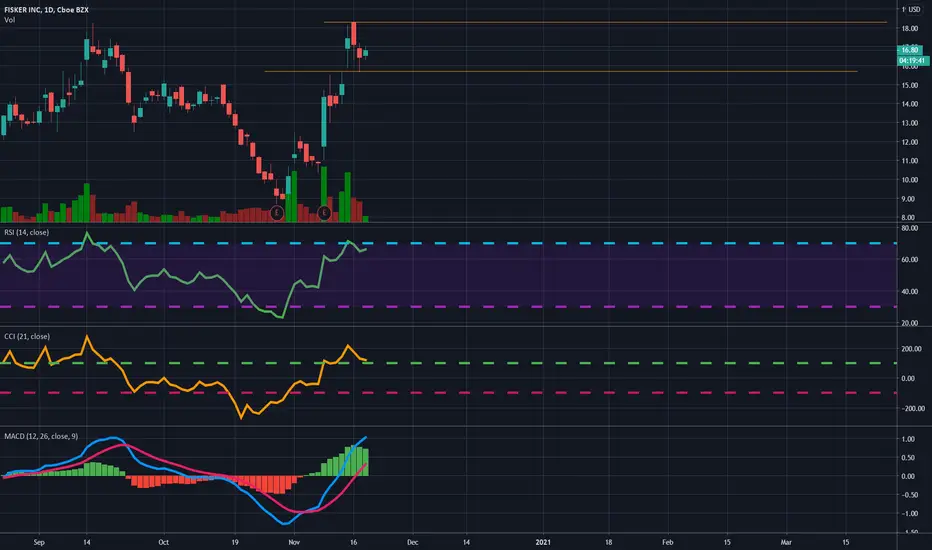Click the 18.00 price axis label
Image resolution: width=932 pixels, height=550 pixels.
910,29
